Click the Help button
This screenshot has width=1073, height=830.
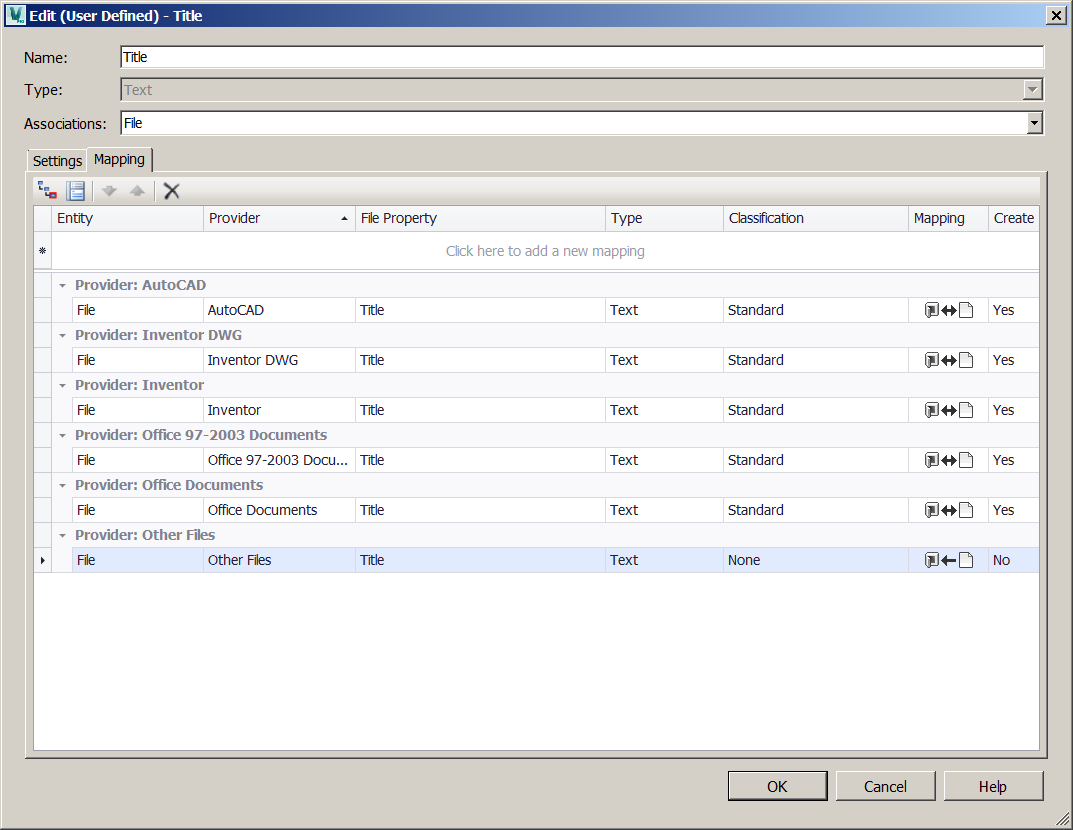click(x=993, y=786)
